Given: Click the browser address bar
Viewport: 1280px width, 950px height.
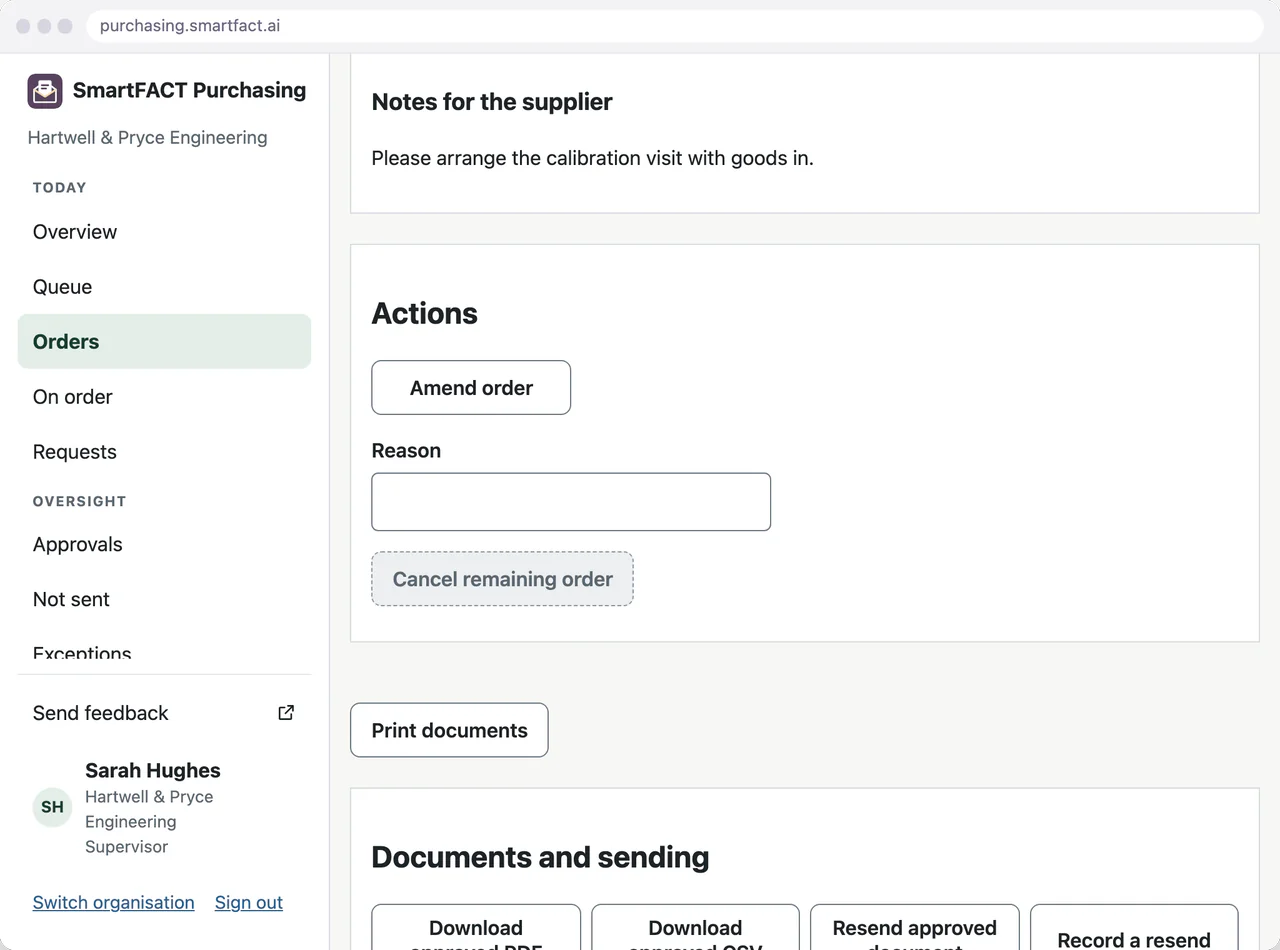Looking at the screenshot, I should point(675,26).
